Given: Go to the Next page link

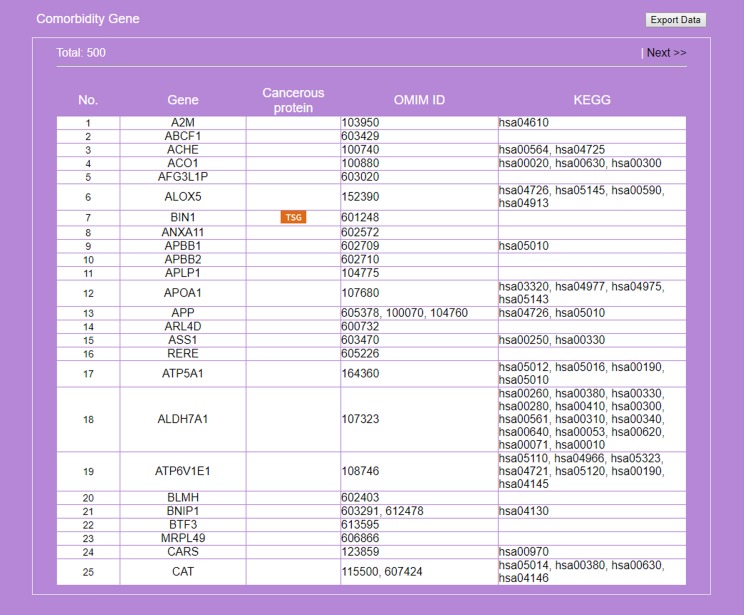Looking at the screenshot, I should click(x=666, y=53).
